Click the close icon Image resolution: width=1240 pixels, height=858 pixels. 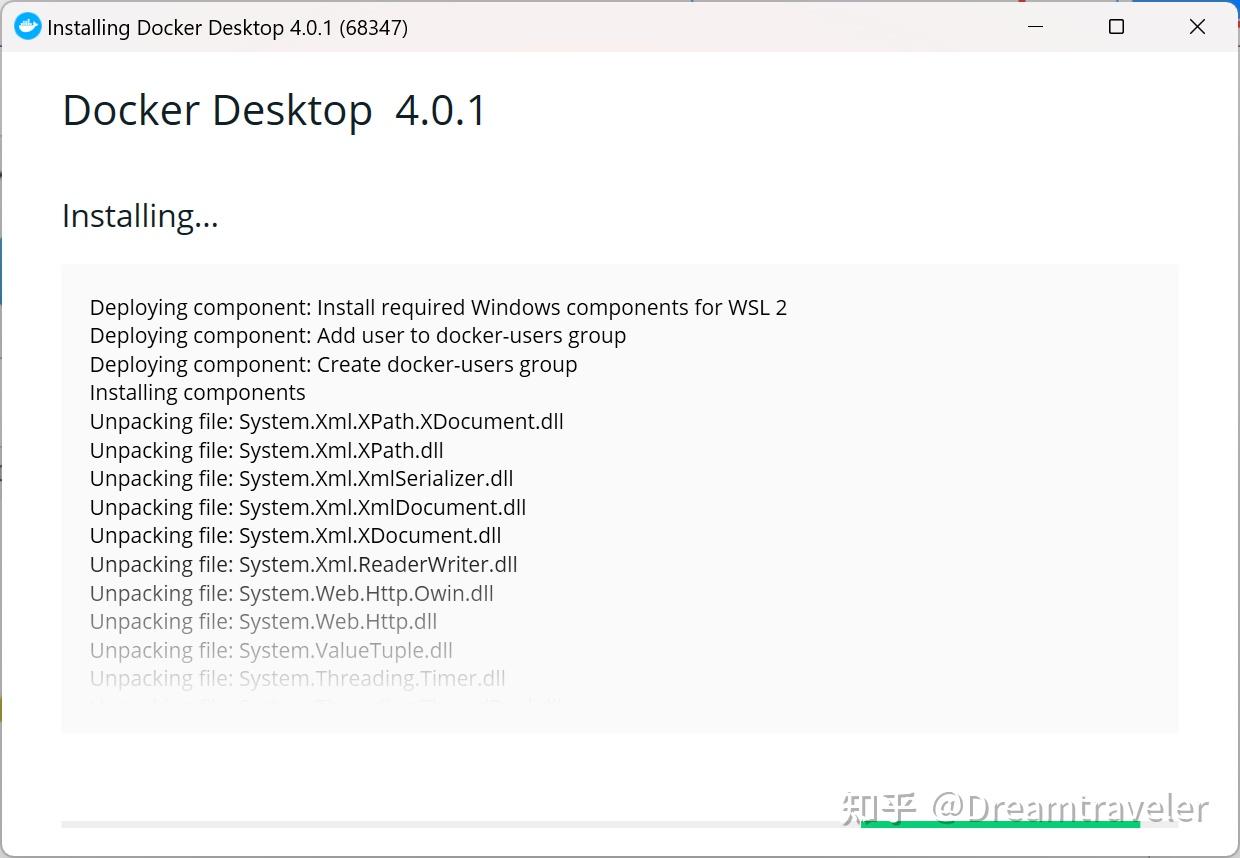pyautogui.click(x=1197, y=27)
